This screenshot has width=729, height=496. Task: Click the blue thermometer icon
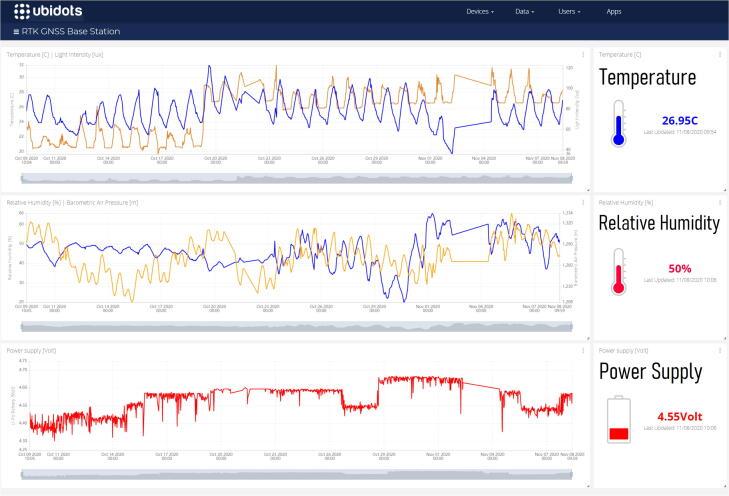click(618, 124)
